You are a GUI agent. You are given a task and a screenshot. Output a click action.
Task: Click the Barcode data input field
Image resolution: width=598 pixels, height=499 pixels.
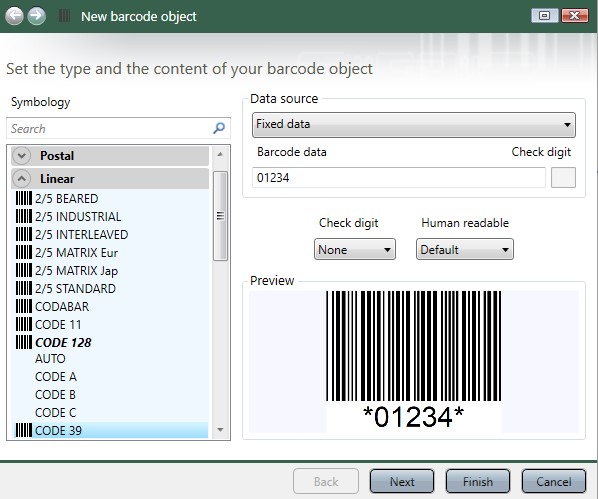point(399,177)
